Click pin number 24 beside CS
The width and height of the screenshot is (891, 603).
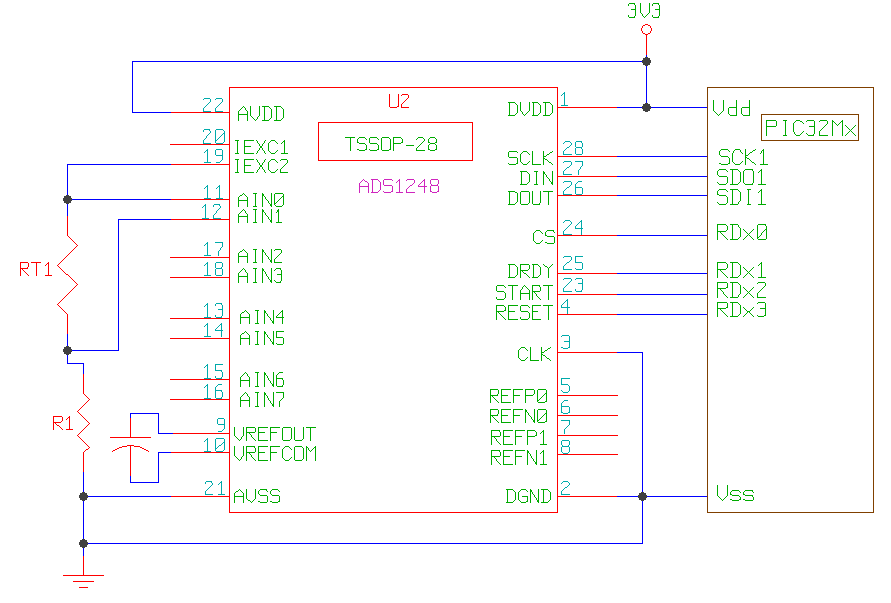point(573,227)
